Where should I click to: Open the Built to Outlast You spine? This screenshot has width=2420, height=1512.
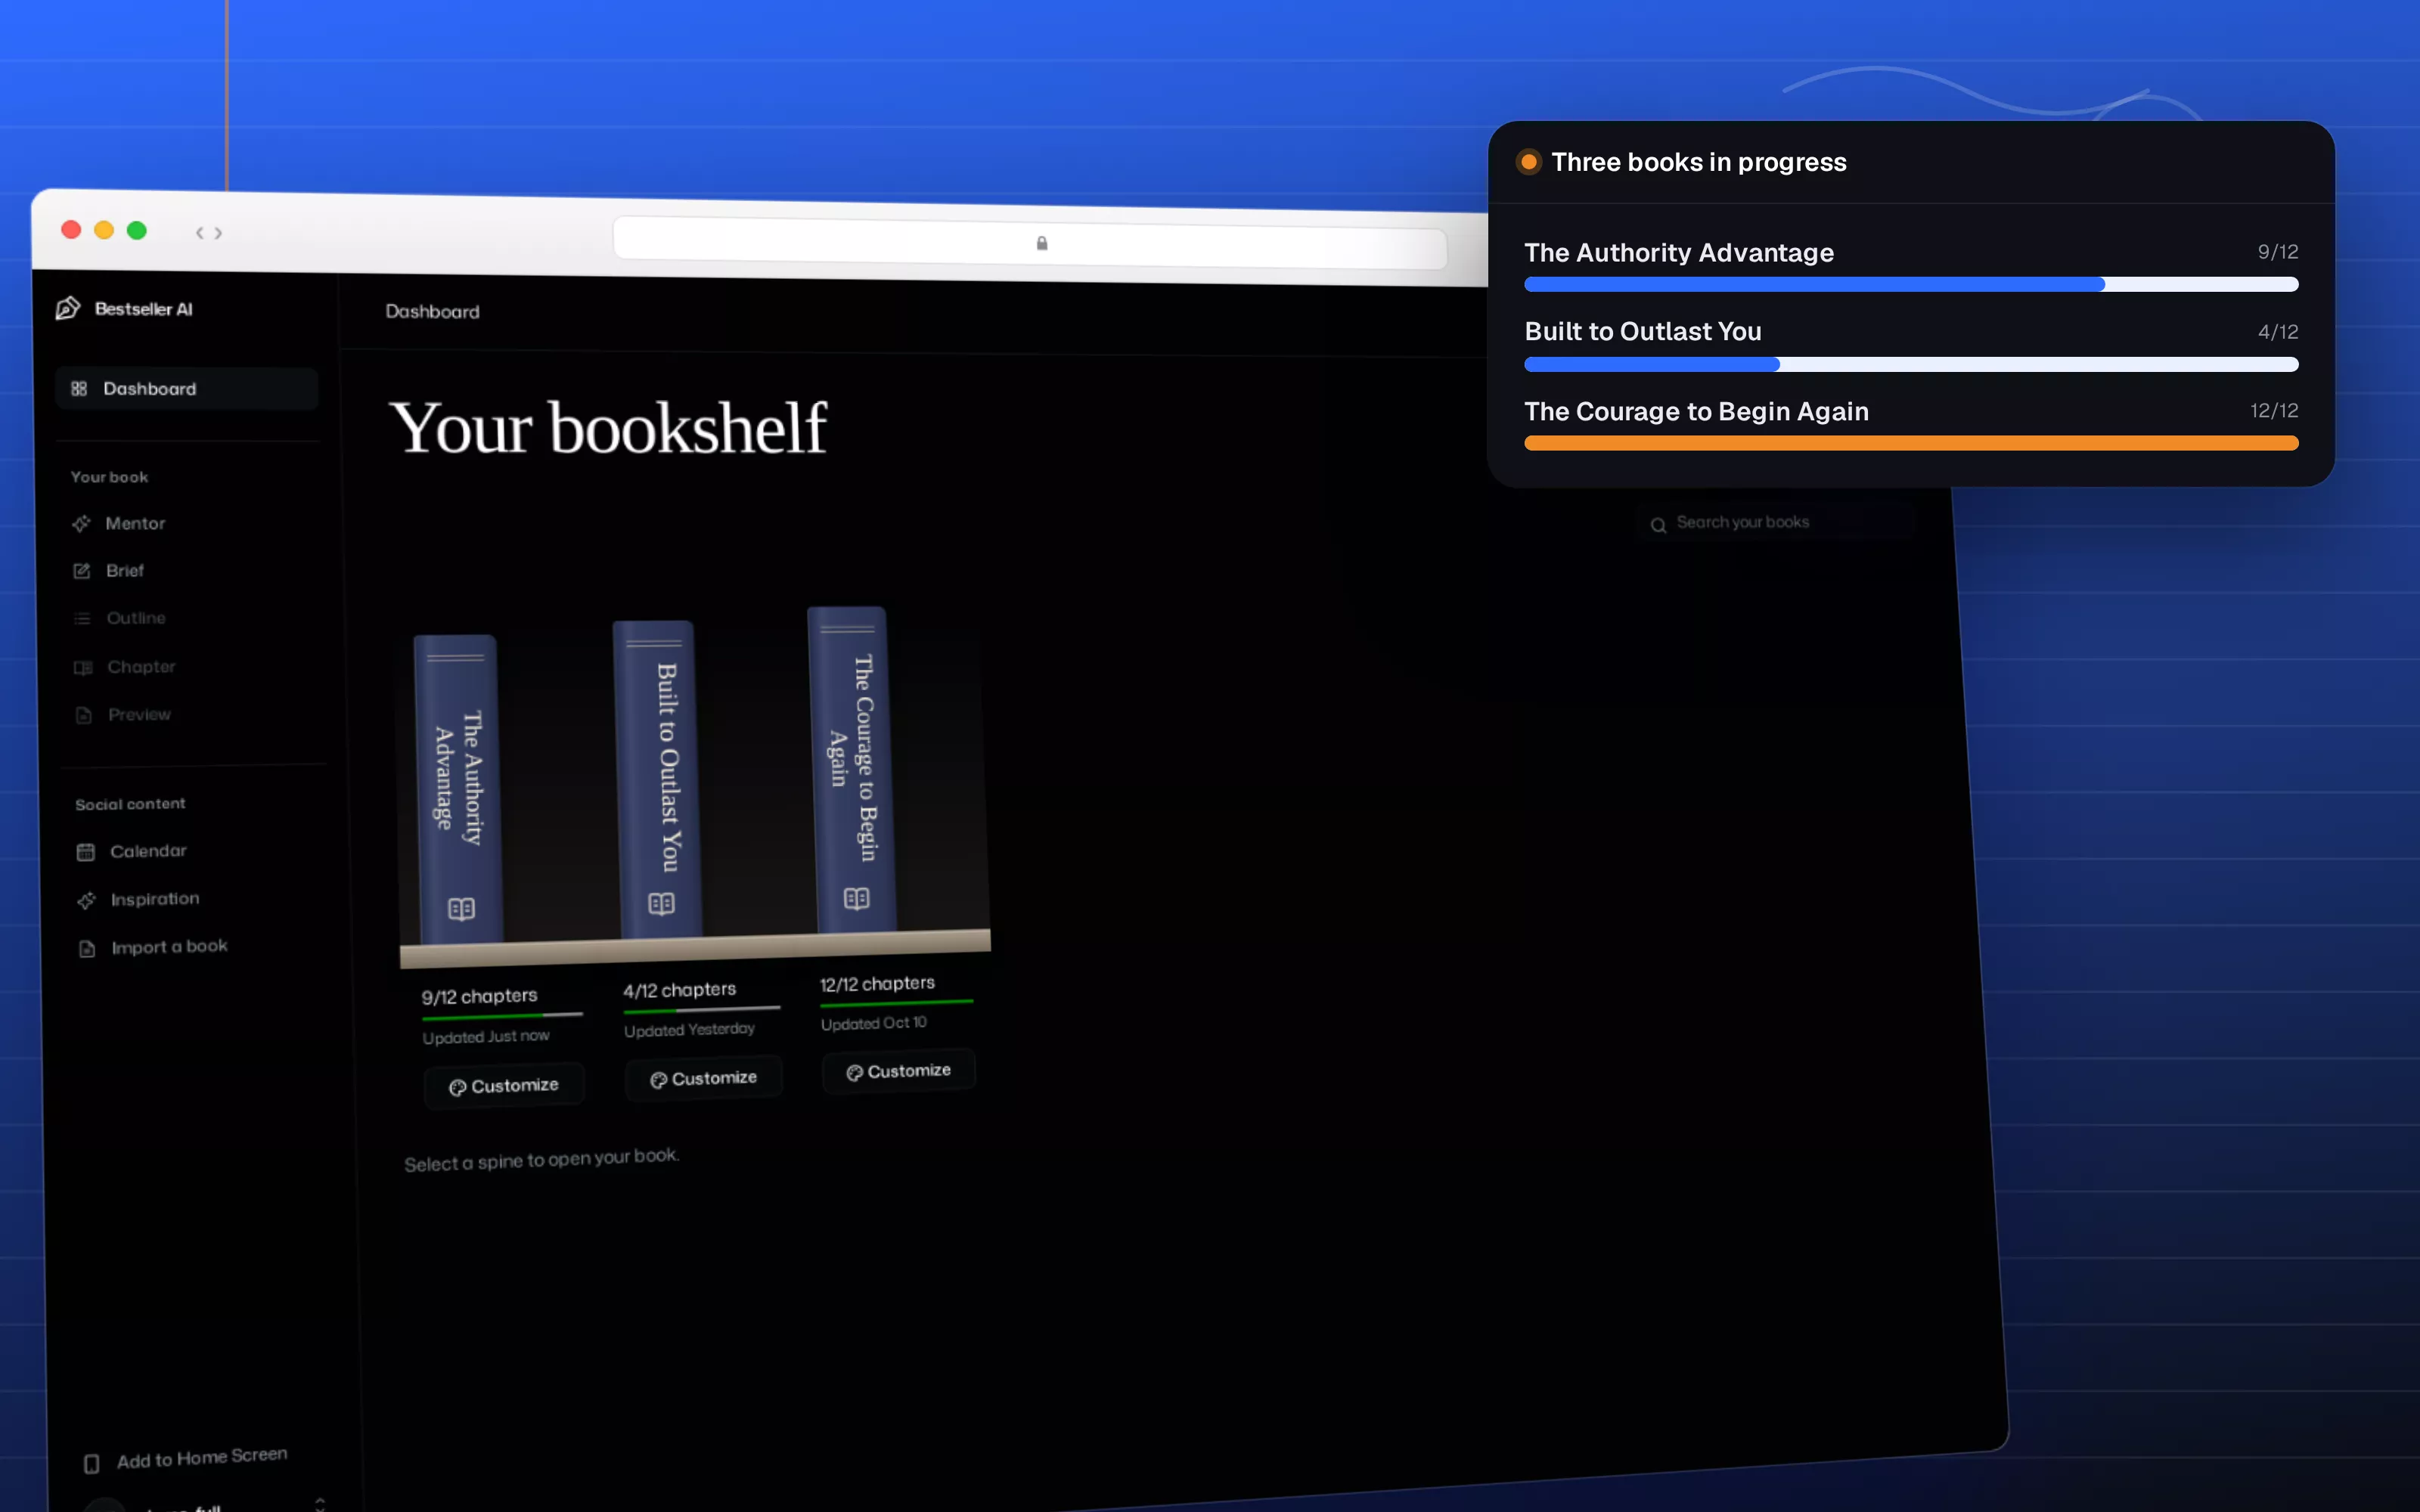point(657,779)
